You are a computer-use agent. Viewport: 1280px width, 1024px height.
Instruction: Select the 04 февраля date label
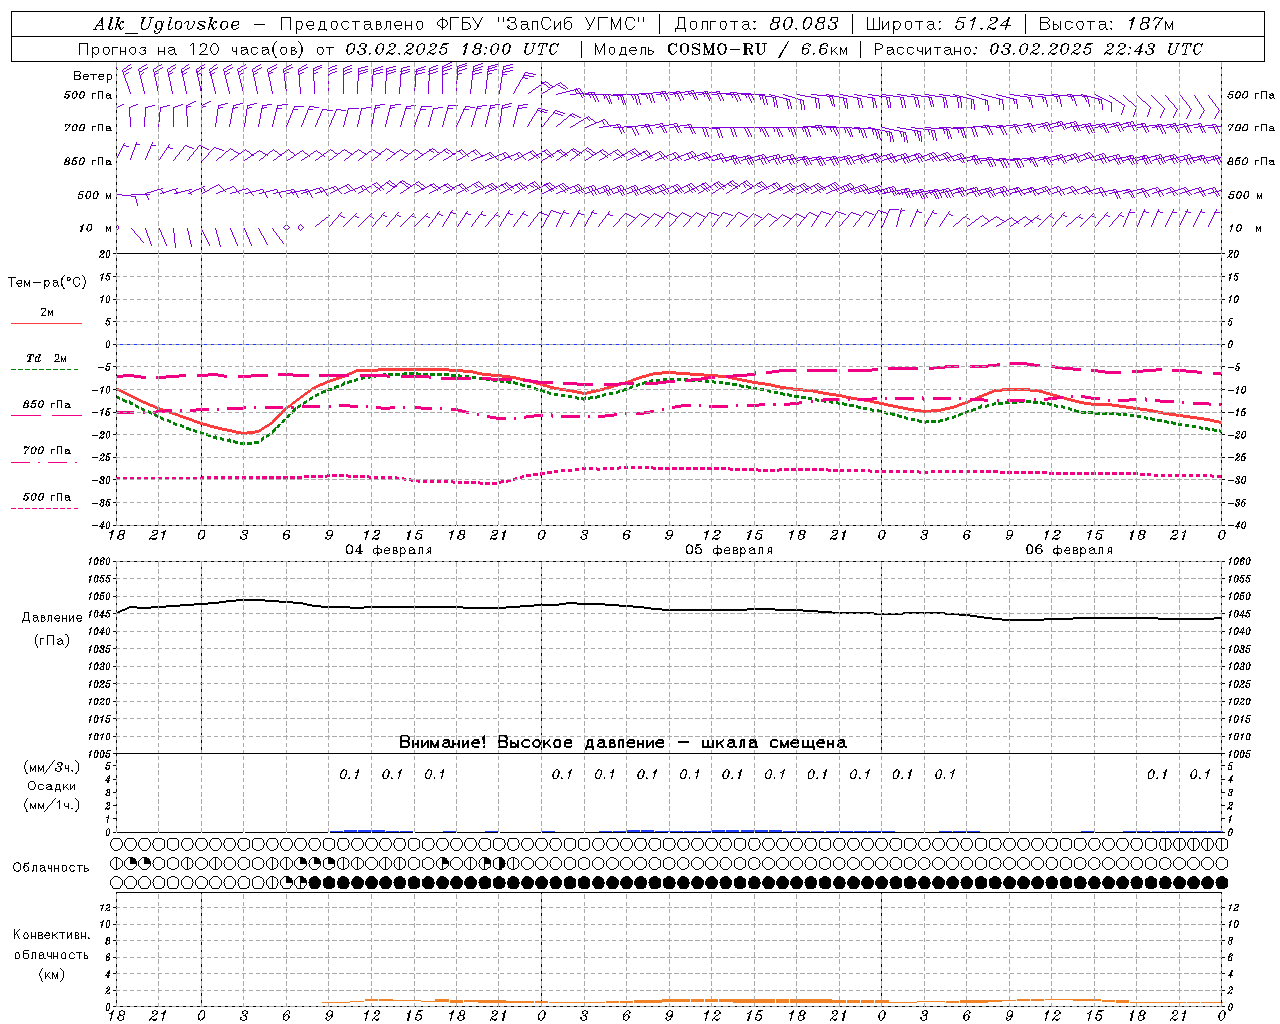(x=388, y=550)
